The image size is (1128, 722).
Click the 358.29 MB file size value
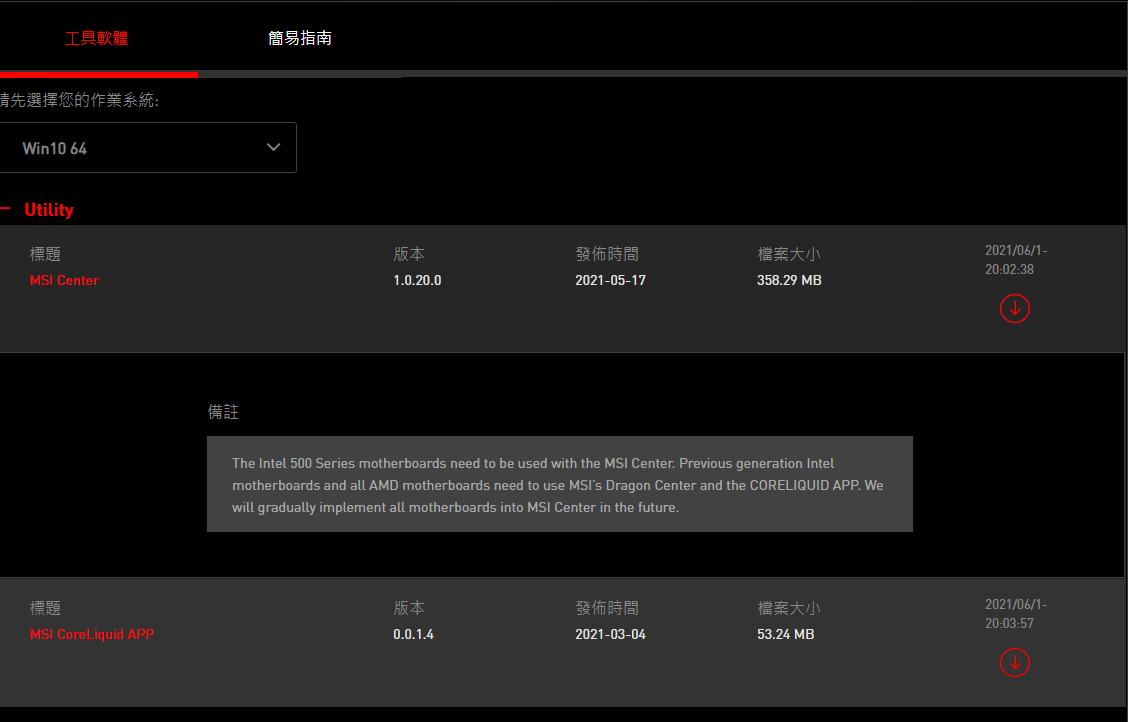click(789, 280)
